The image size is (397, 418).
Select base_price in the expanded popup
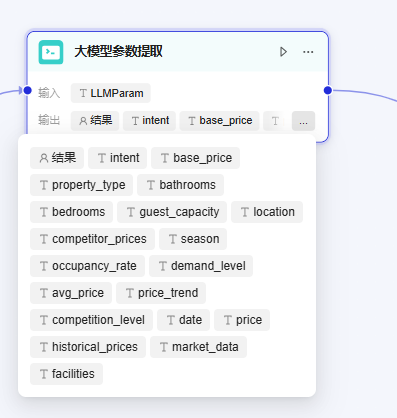tap(195, 158)
